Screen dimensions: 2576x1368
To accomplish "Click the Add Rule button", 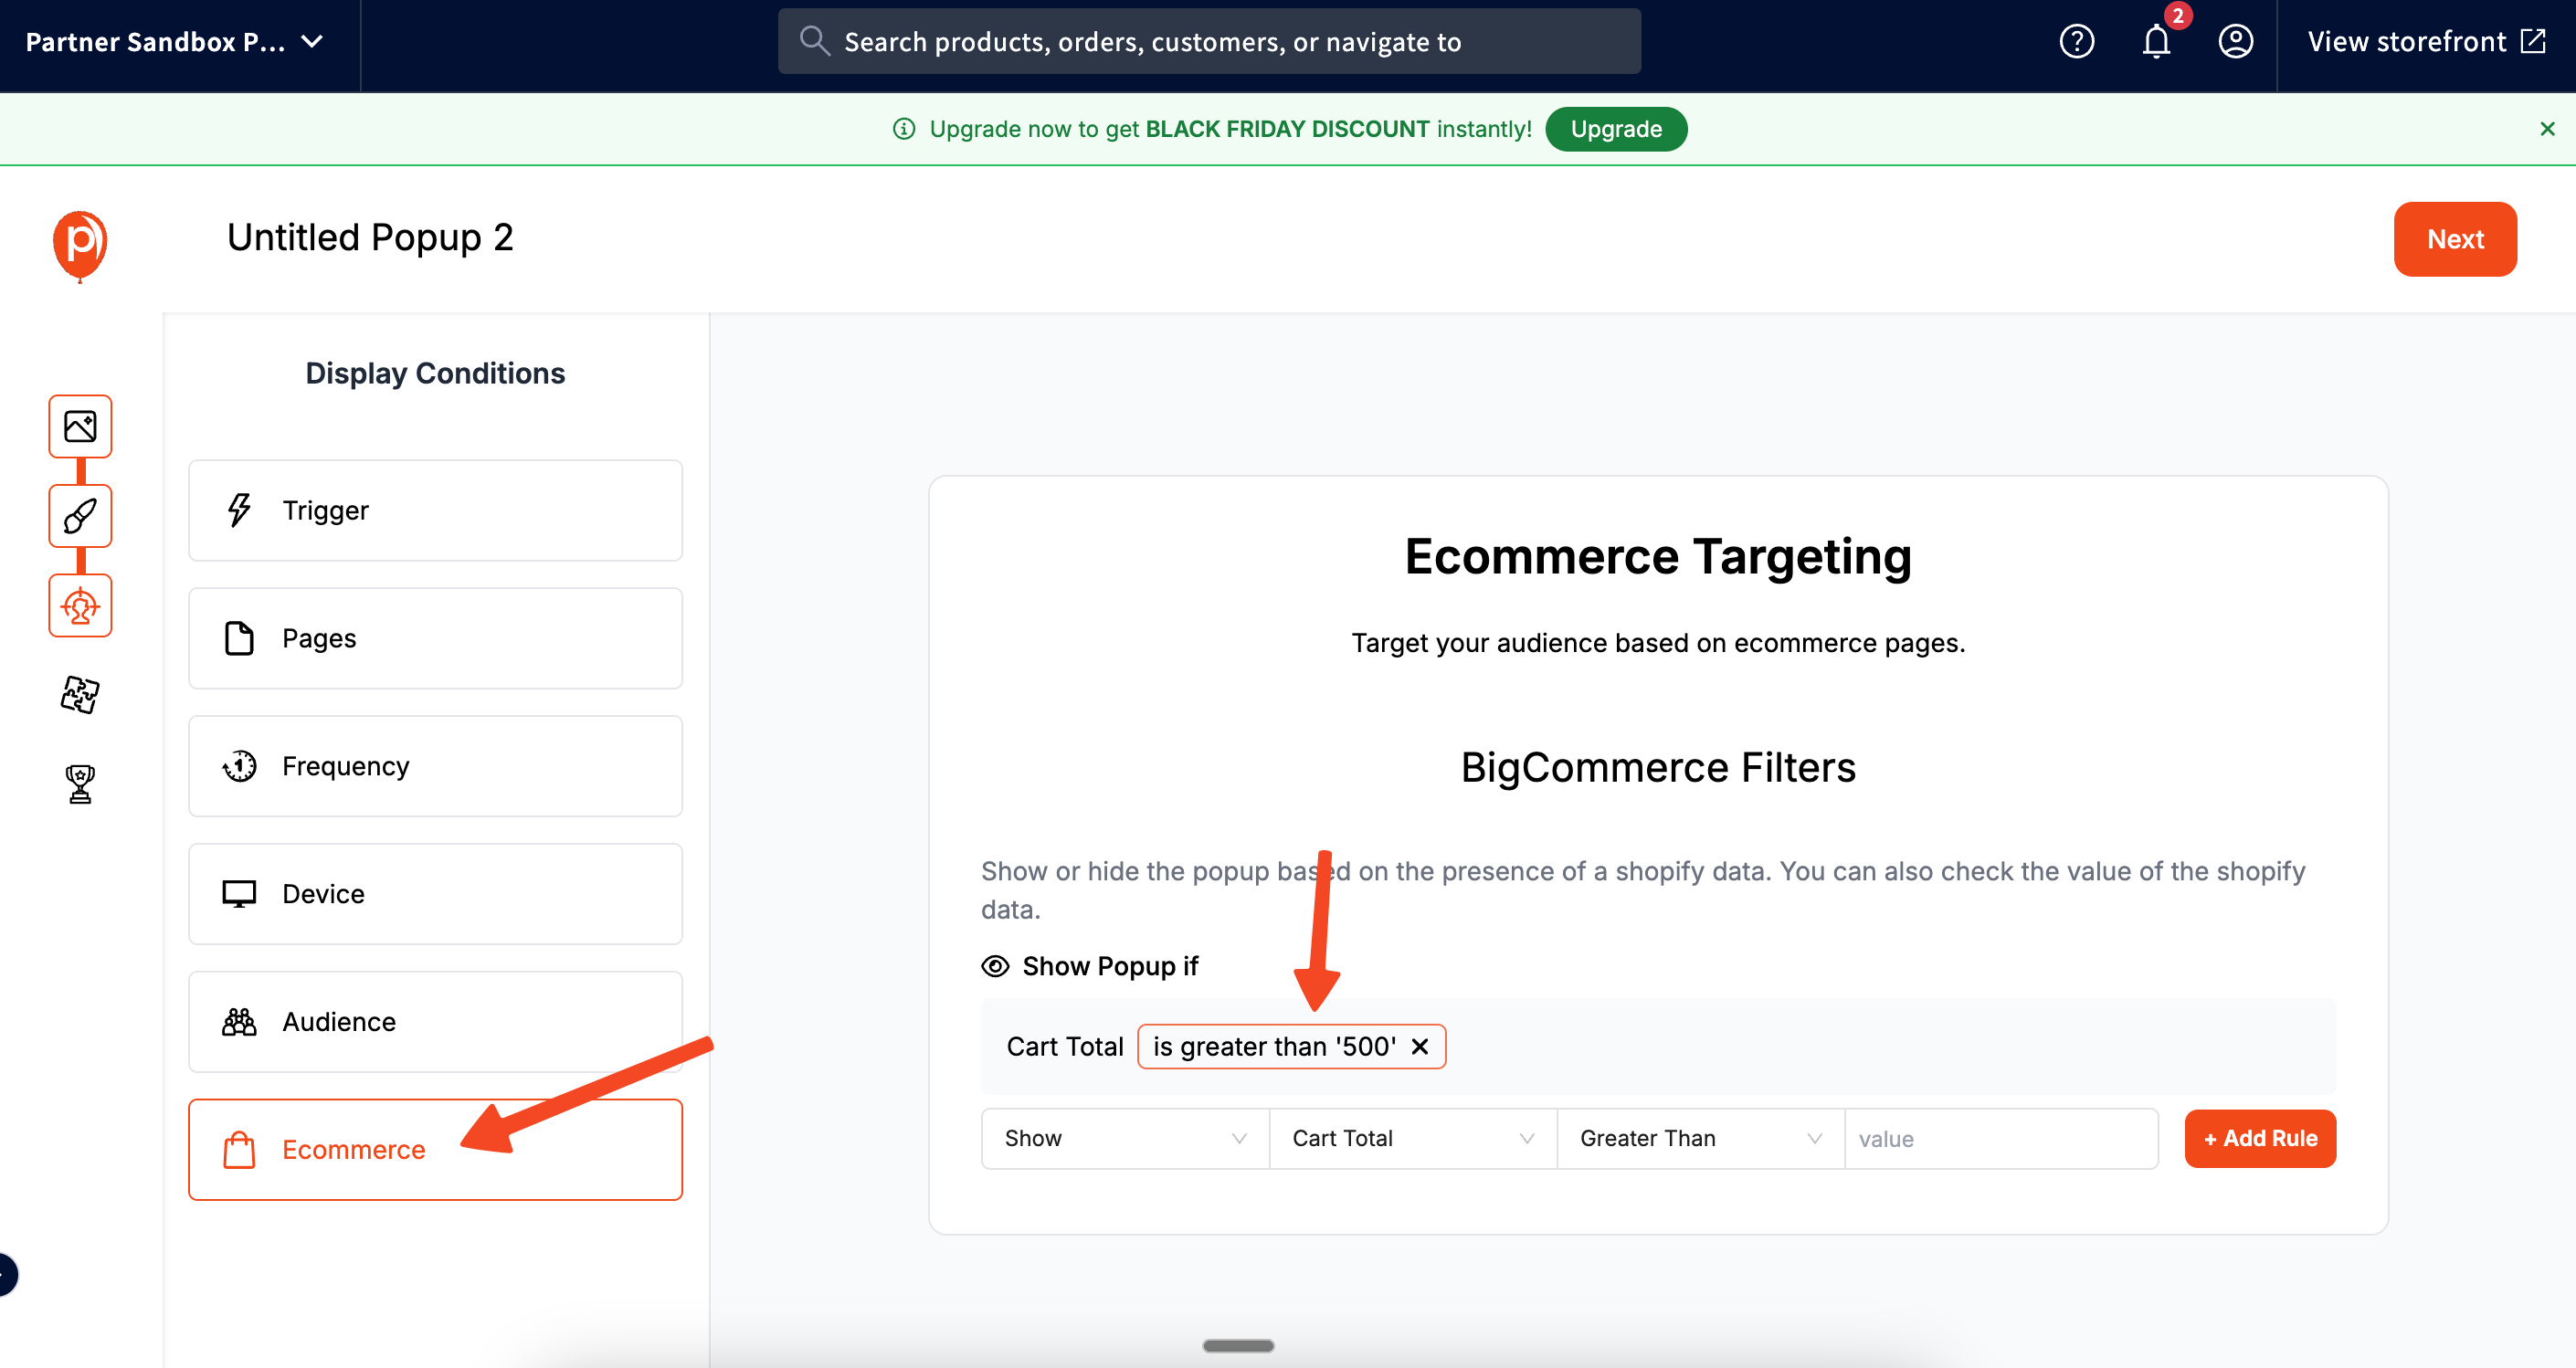I will pyautogui.click(x=2260, y=1138).
